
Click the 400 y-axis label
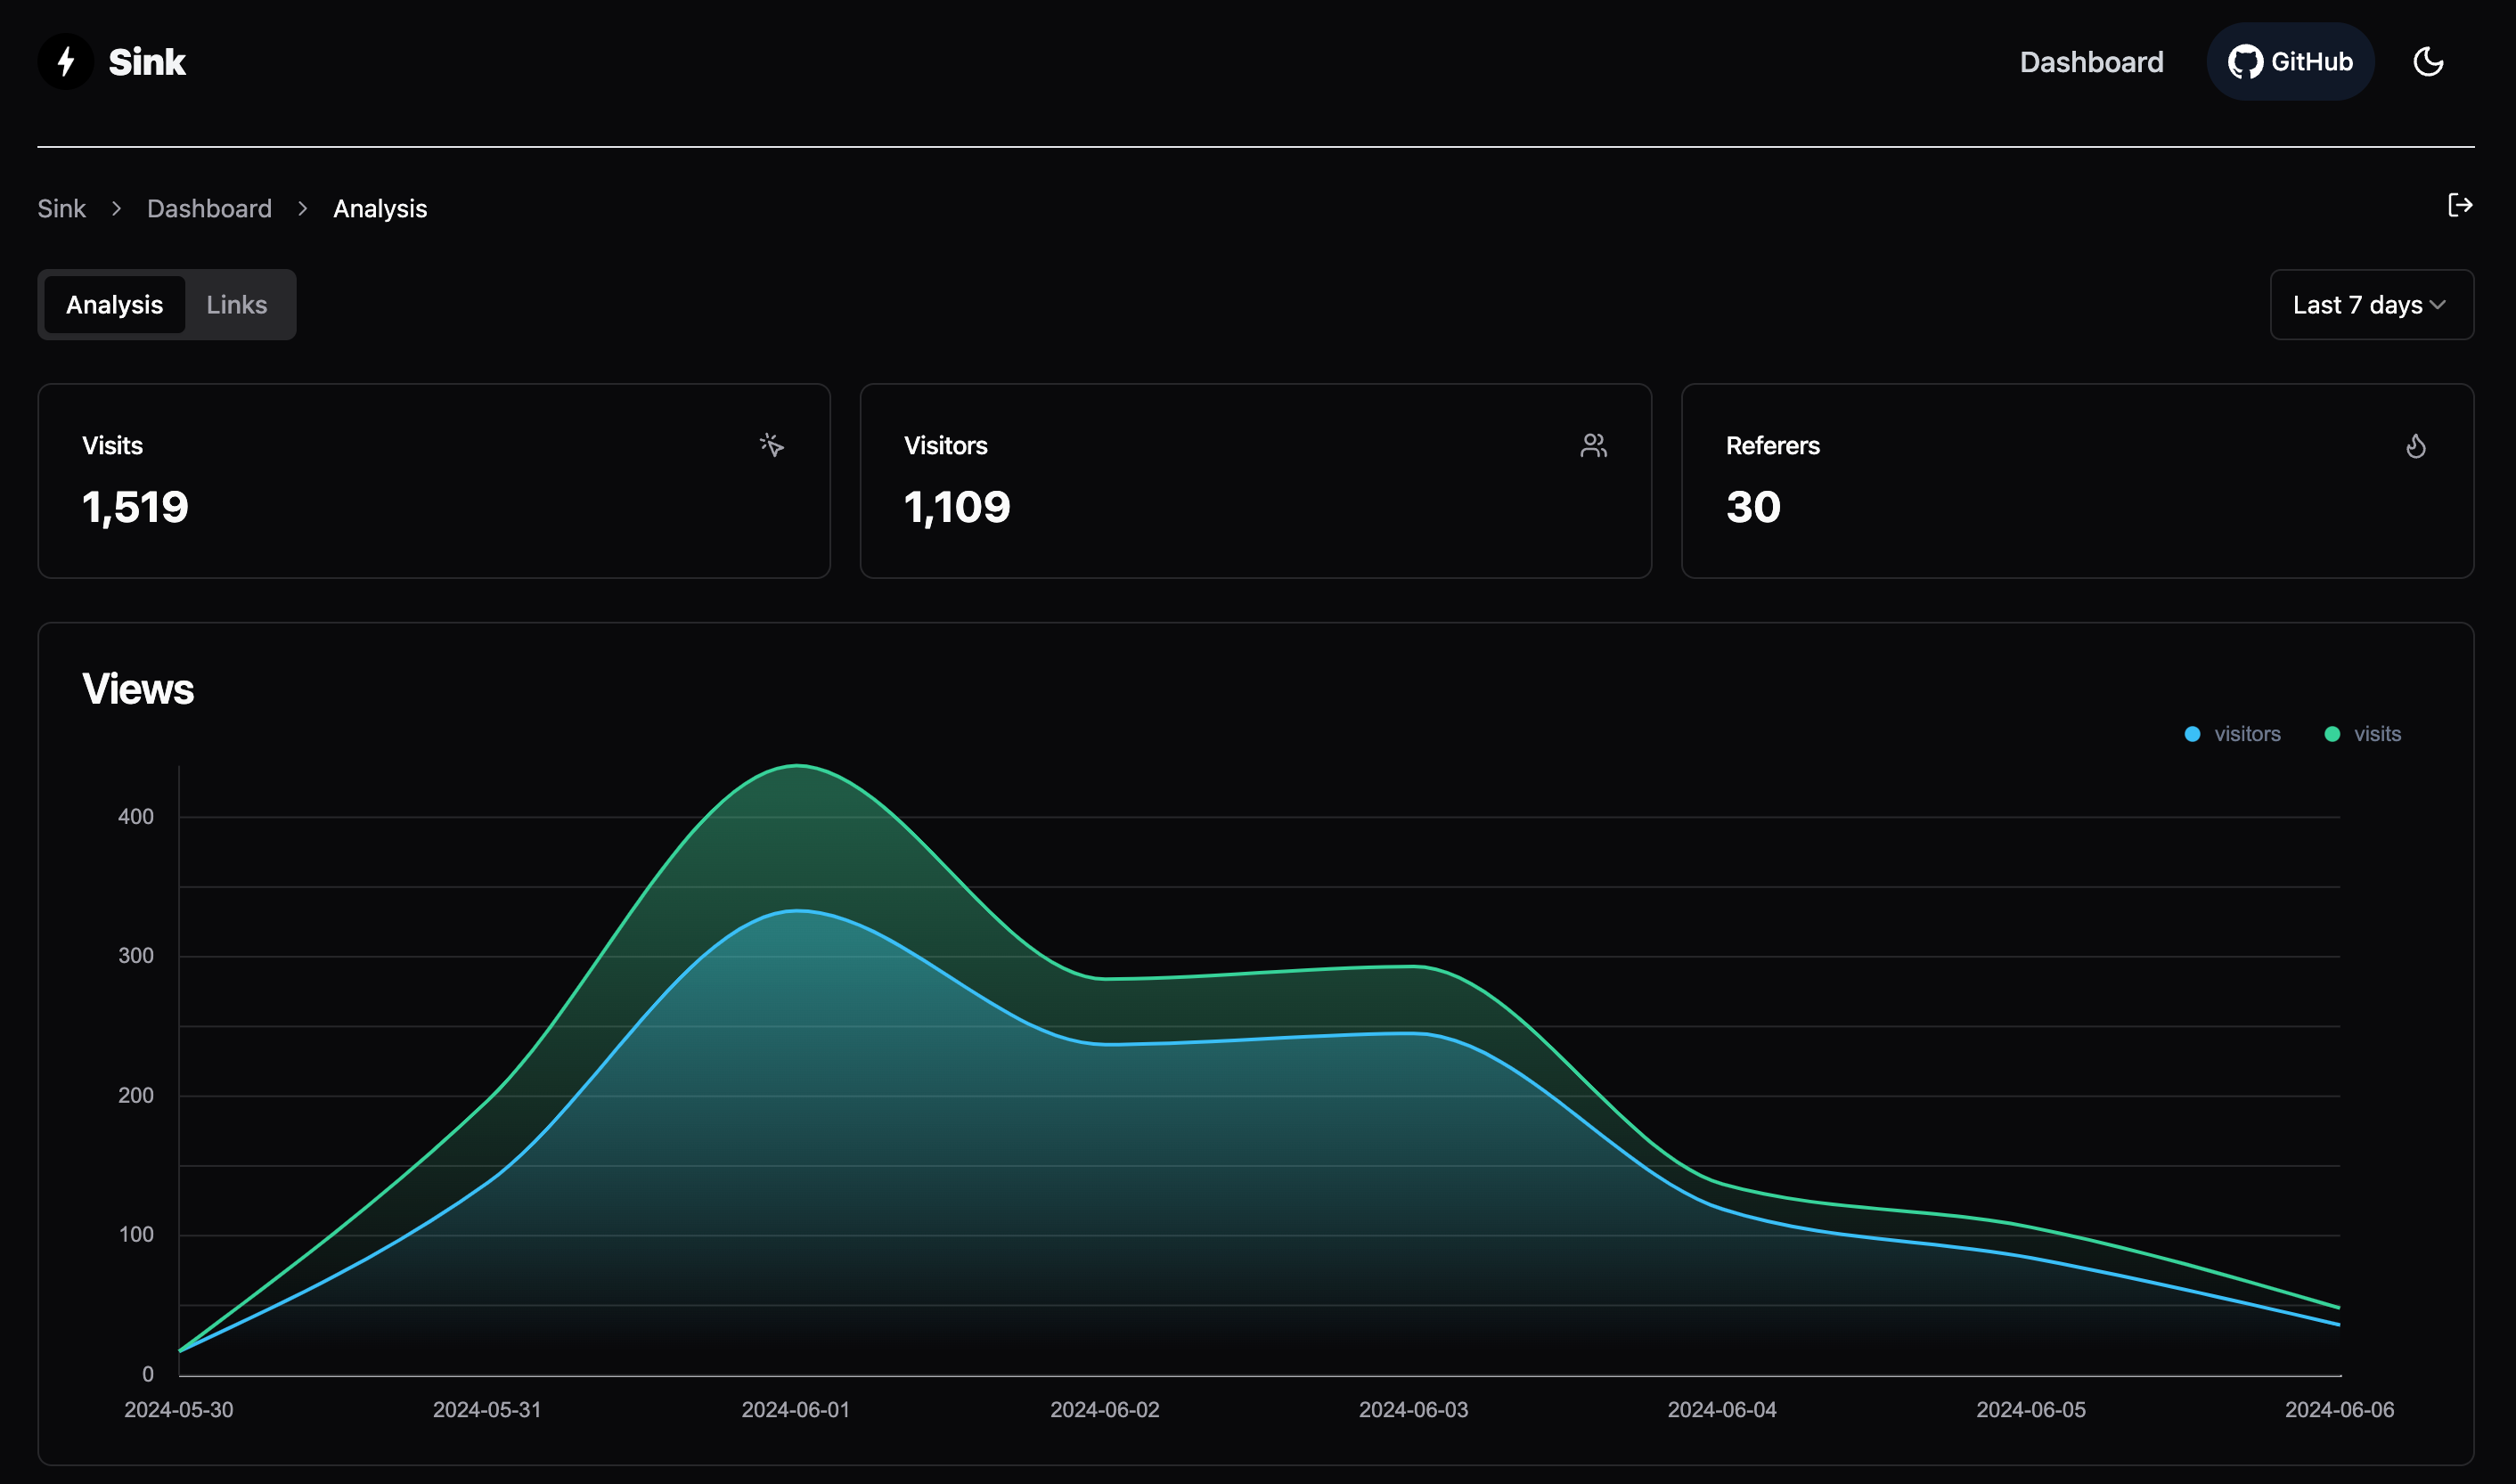[136, 817]
